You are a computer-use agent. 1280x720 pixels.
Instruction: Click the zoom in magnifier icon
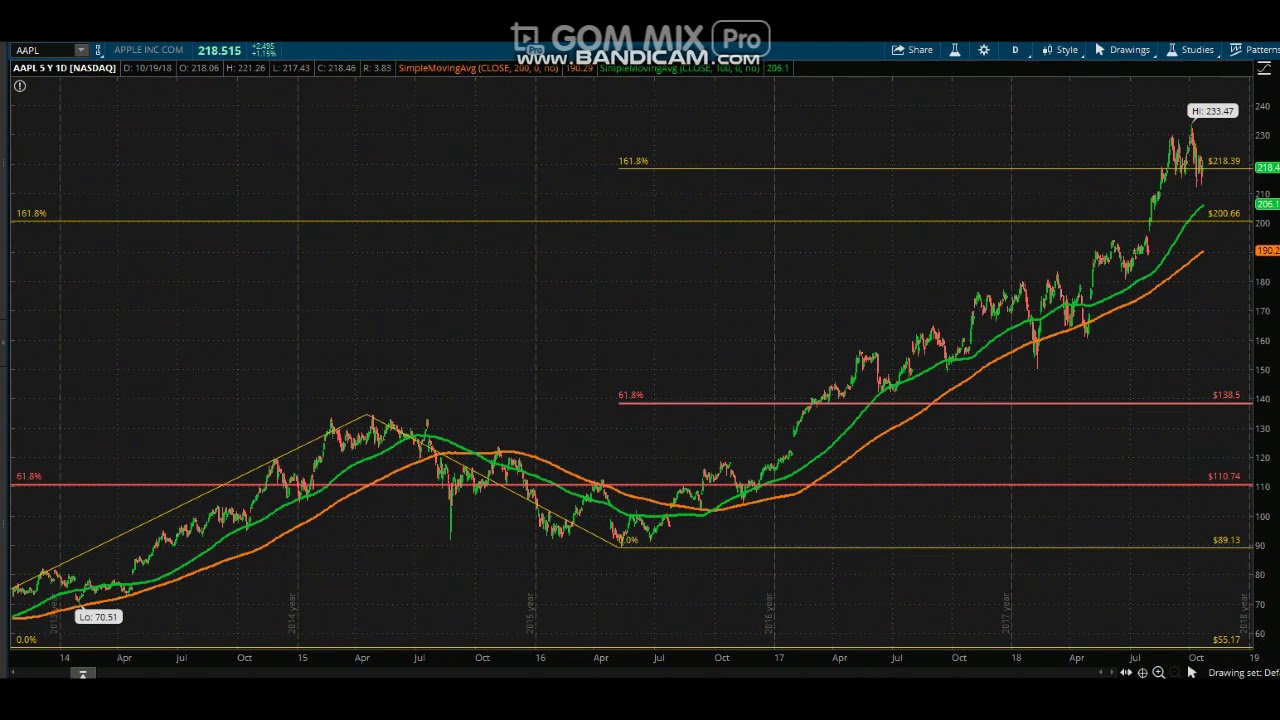(x=1158, y=673)
